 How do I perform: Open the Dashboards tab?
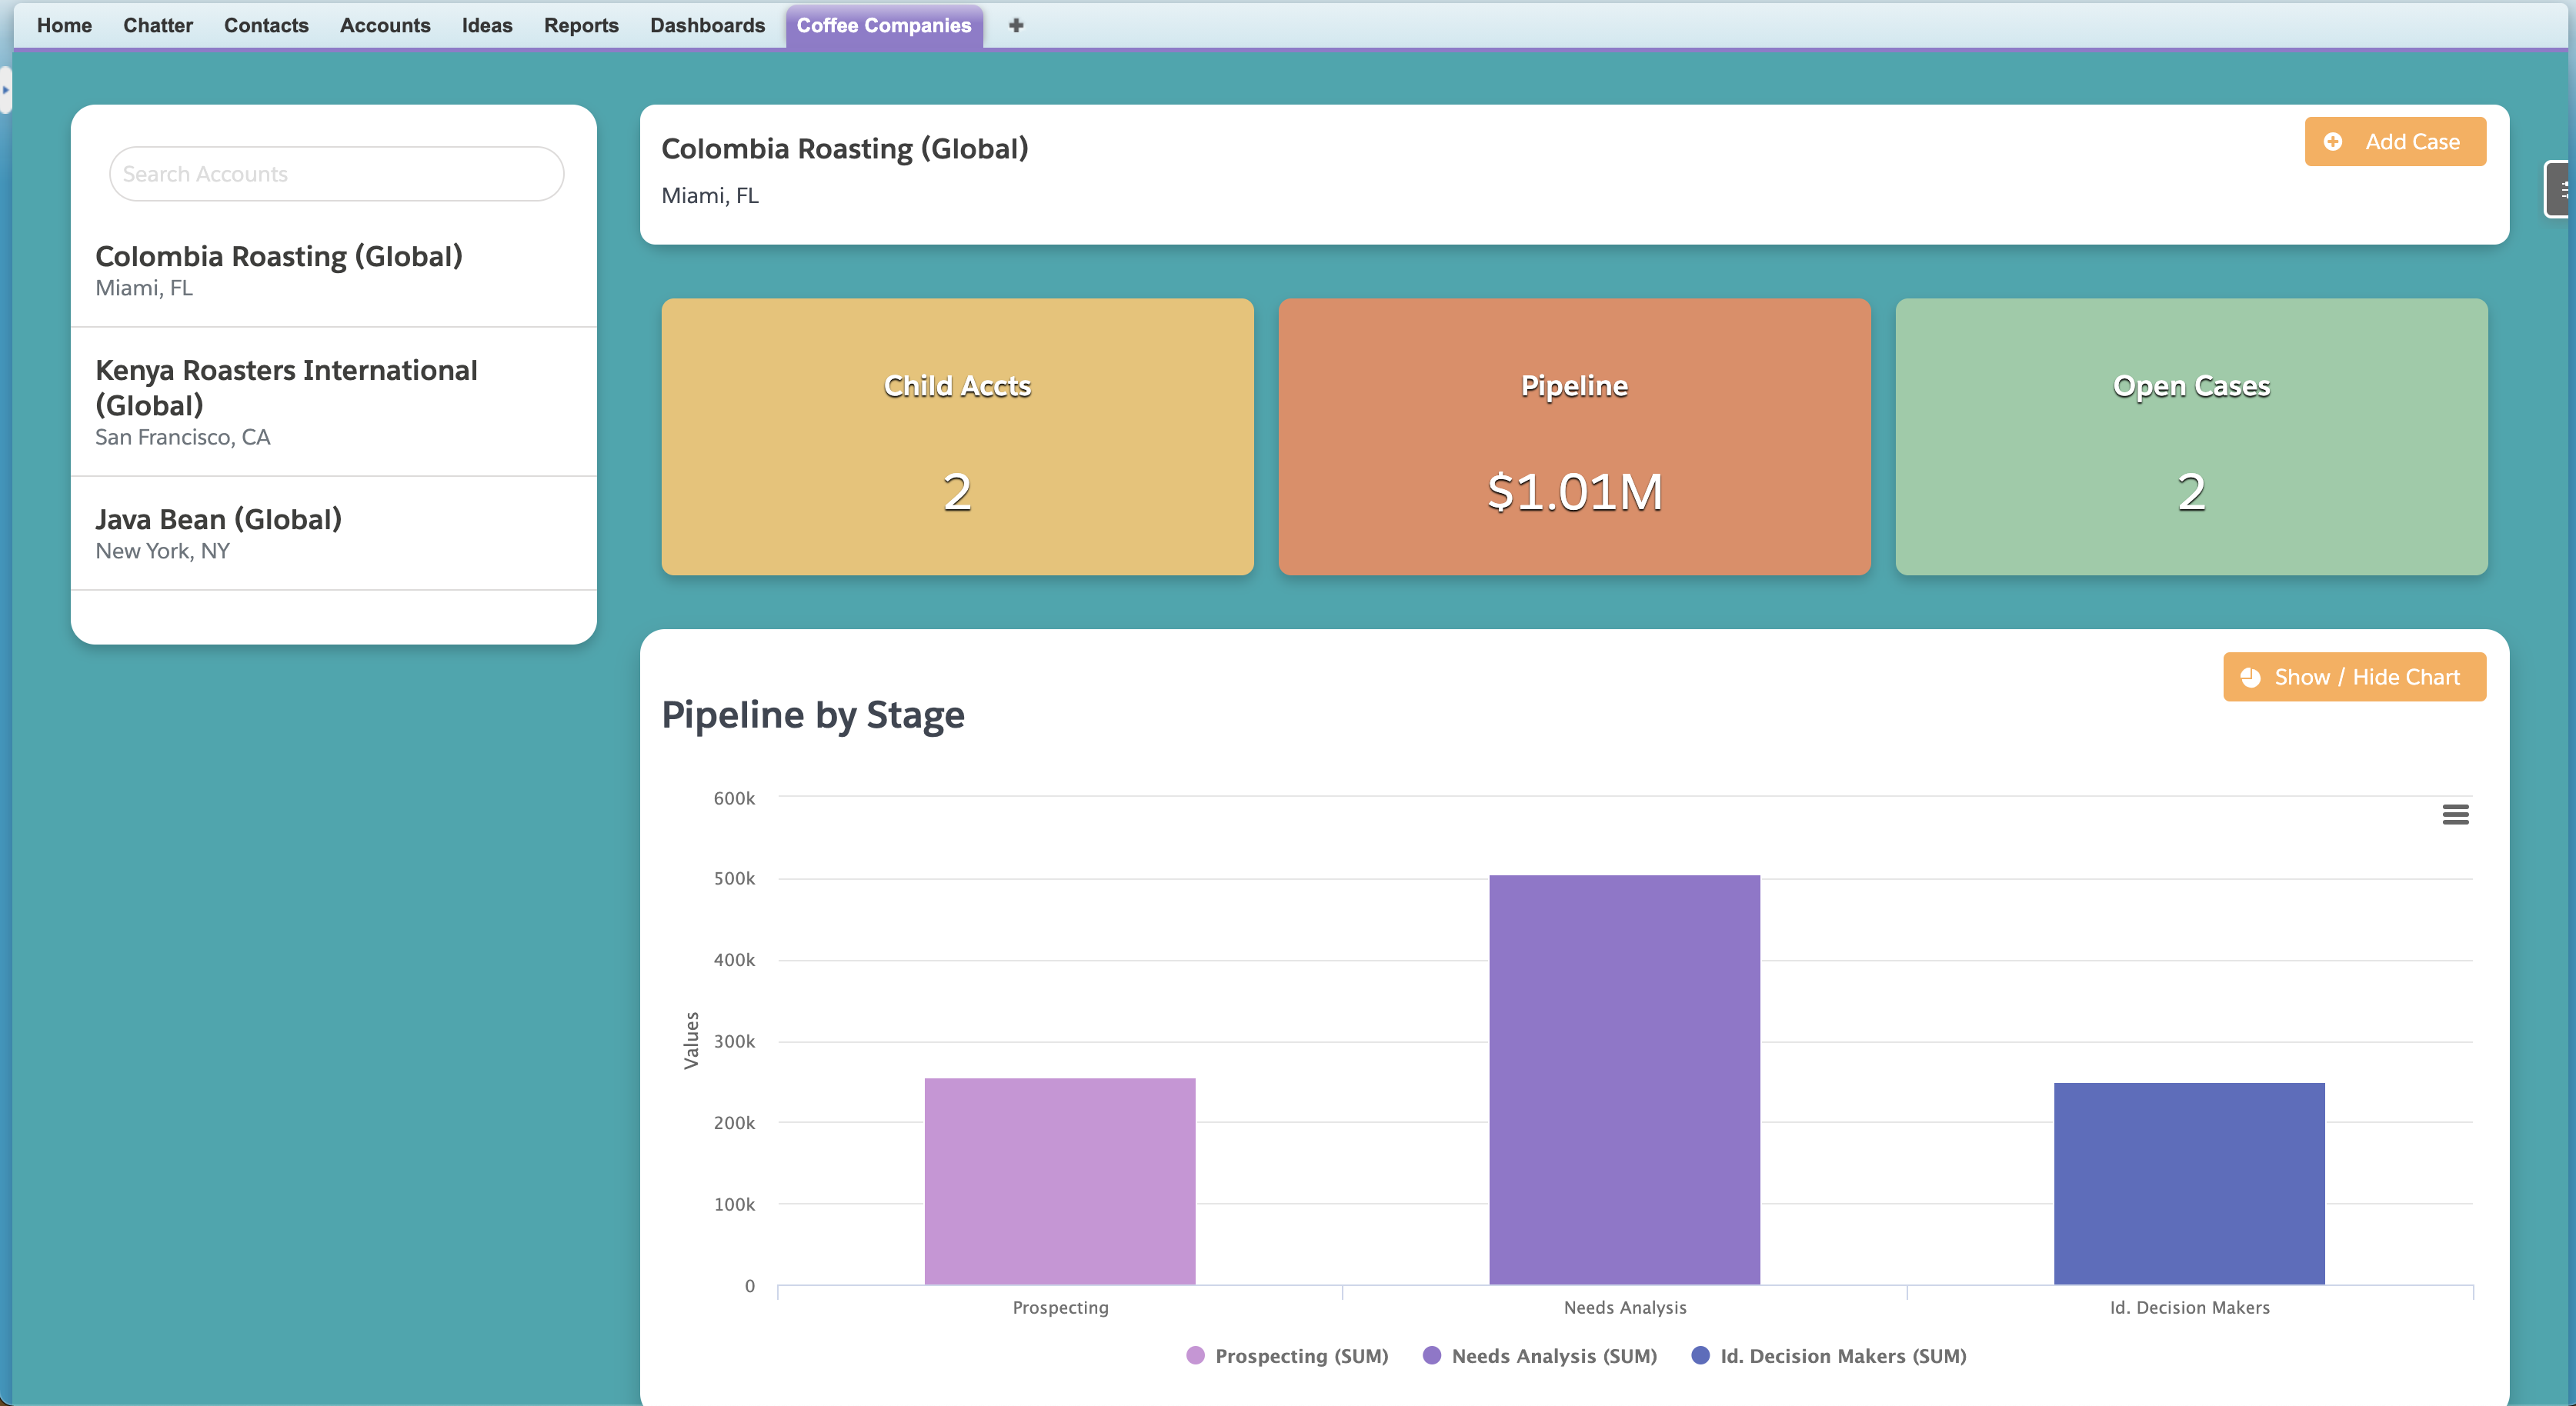pyautogui.click(x=707, y=25)
